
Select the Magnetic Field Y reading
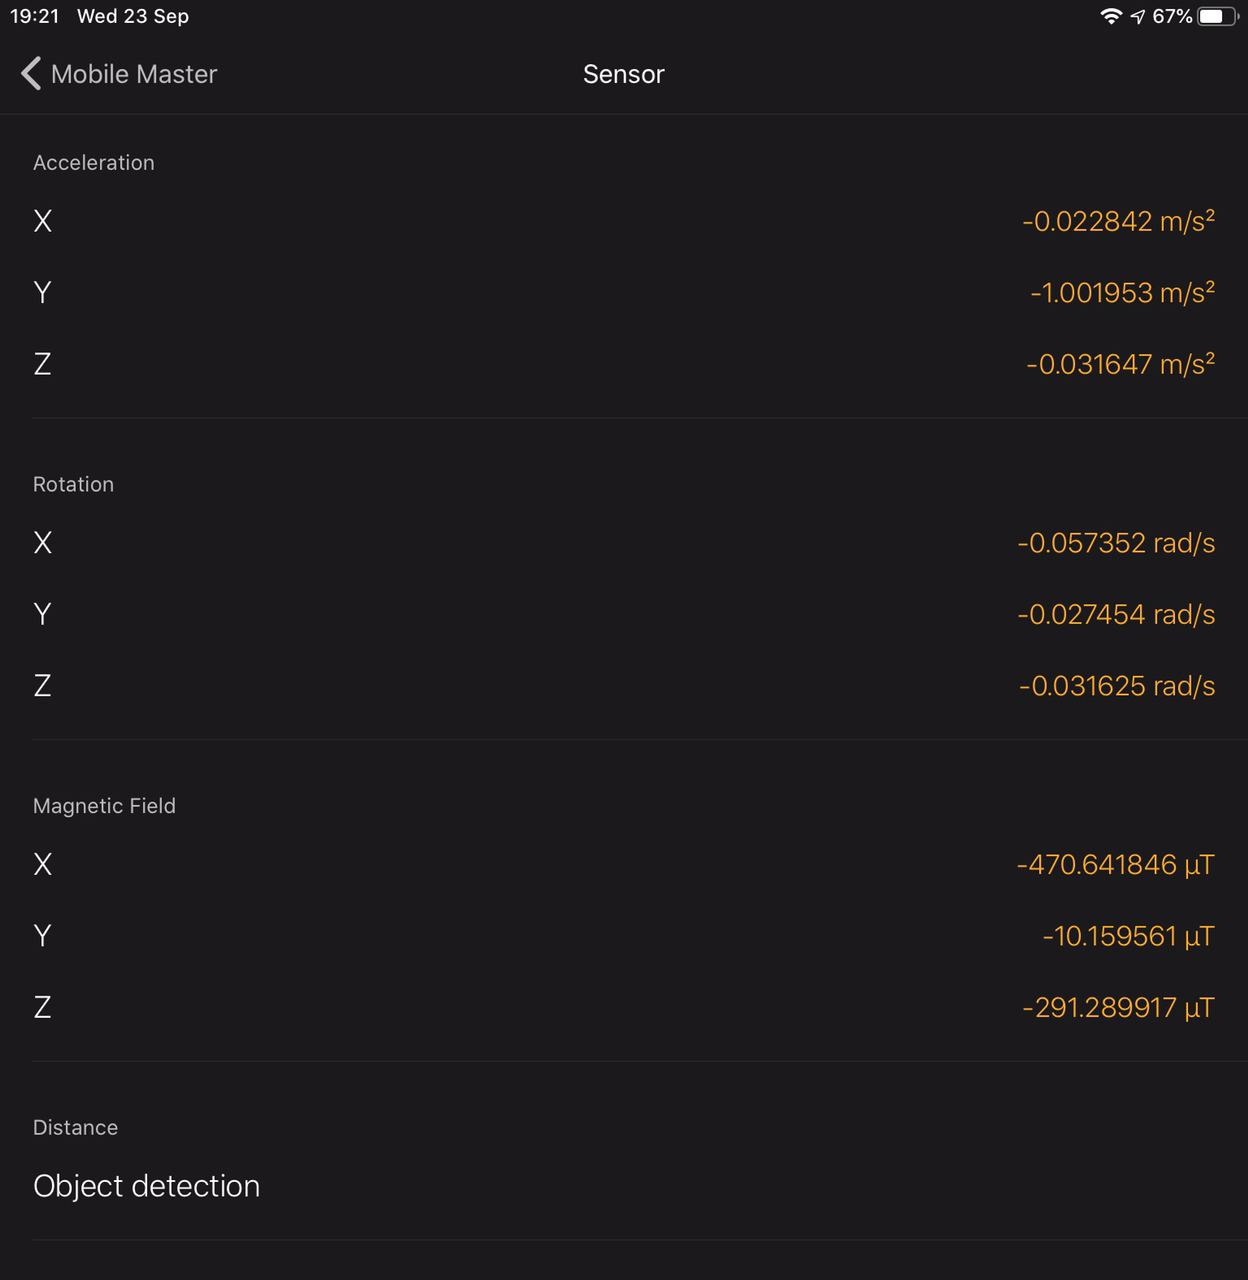pyautogui.click(x=1128, y=936)
